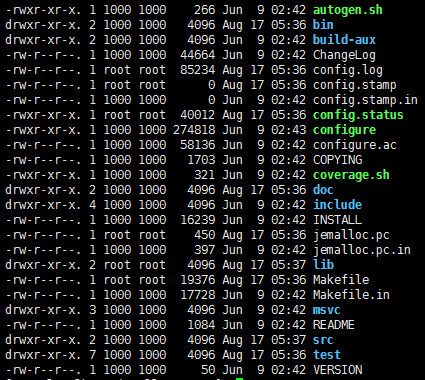Select the Makefile file name

pos(341,280)
